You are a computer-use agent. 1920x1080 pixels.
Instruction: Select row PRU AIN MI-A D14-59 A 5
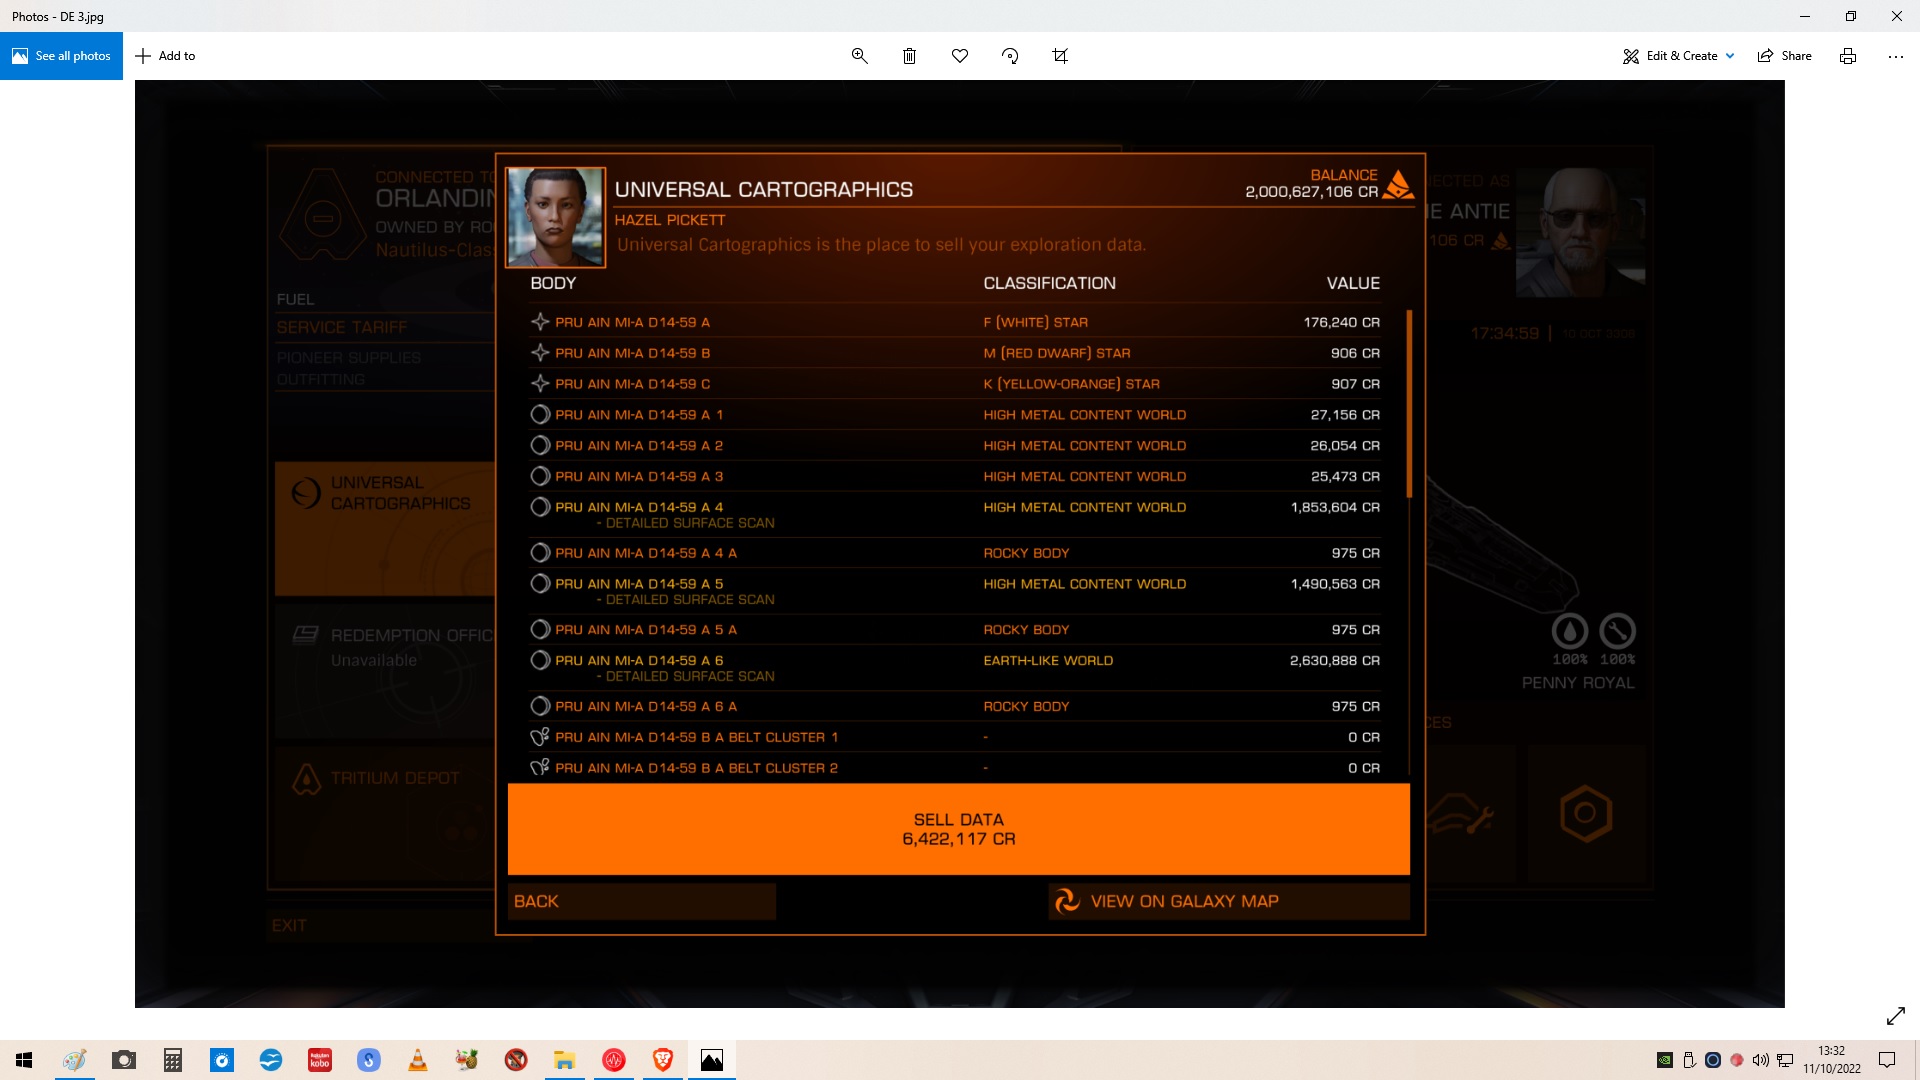click(x=955, y=591)
